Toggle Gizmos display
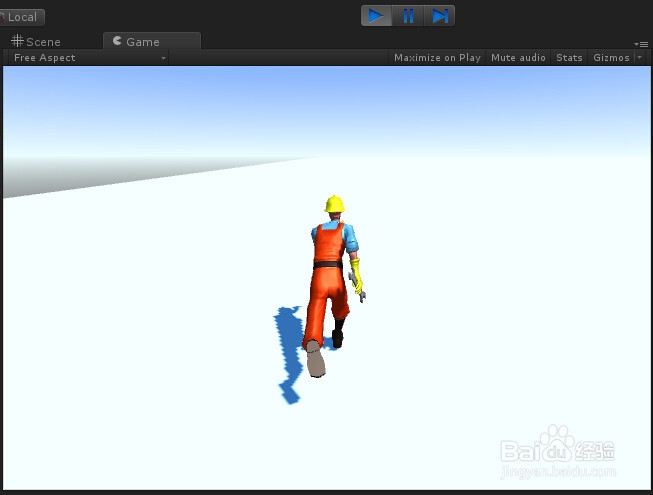 point(611,58)
